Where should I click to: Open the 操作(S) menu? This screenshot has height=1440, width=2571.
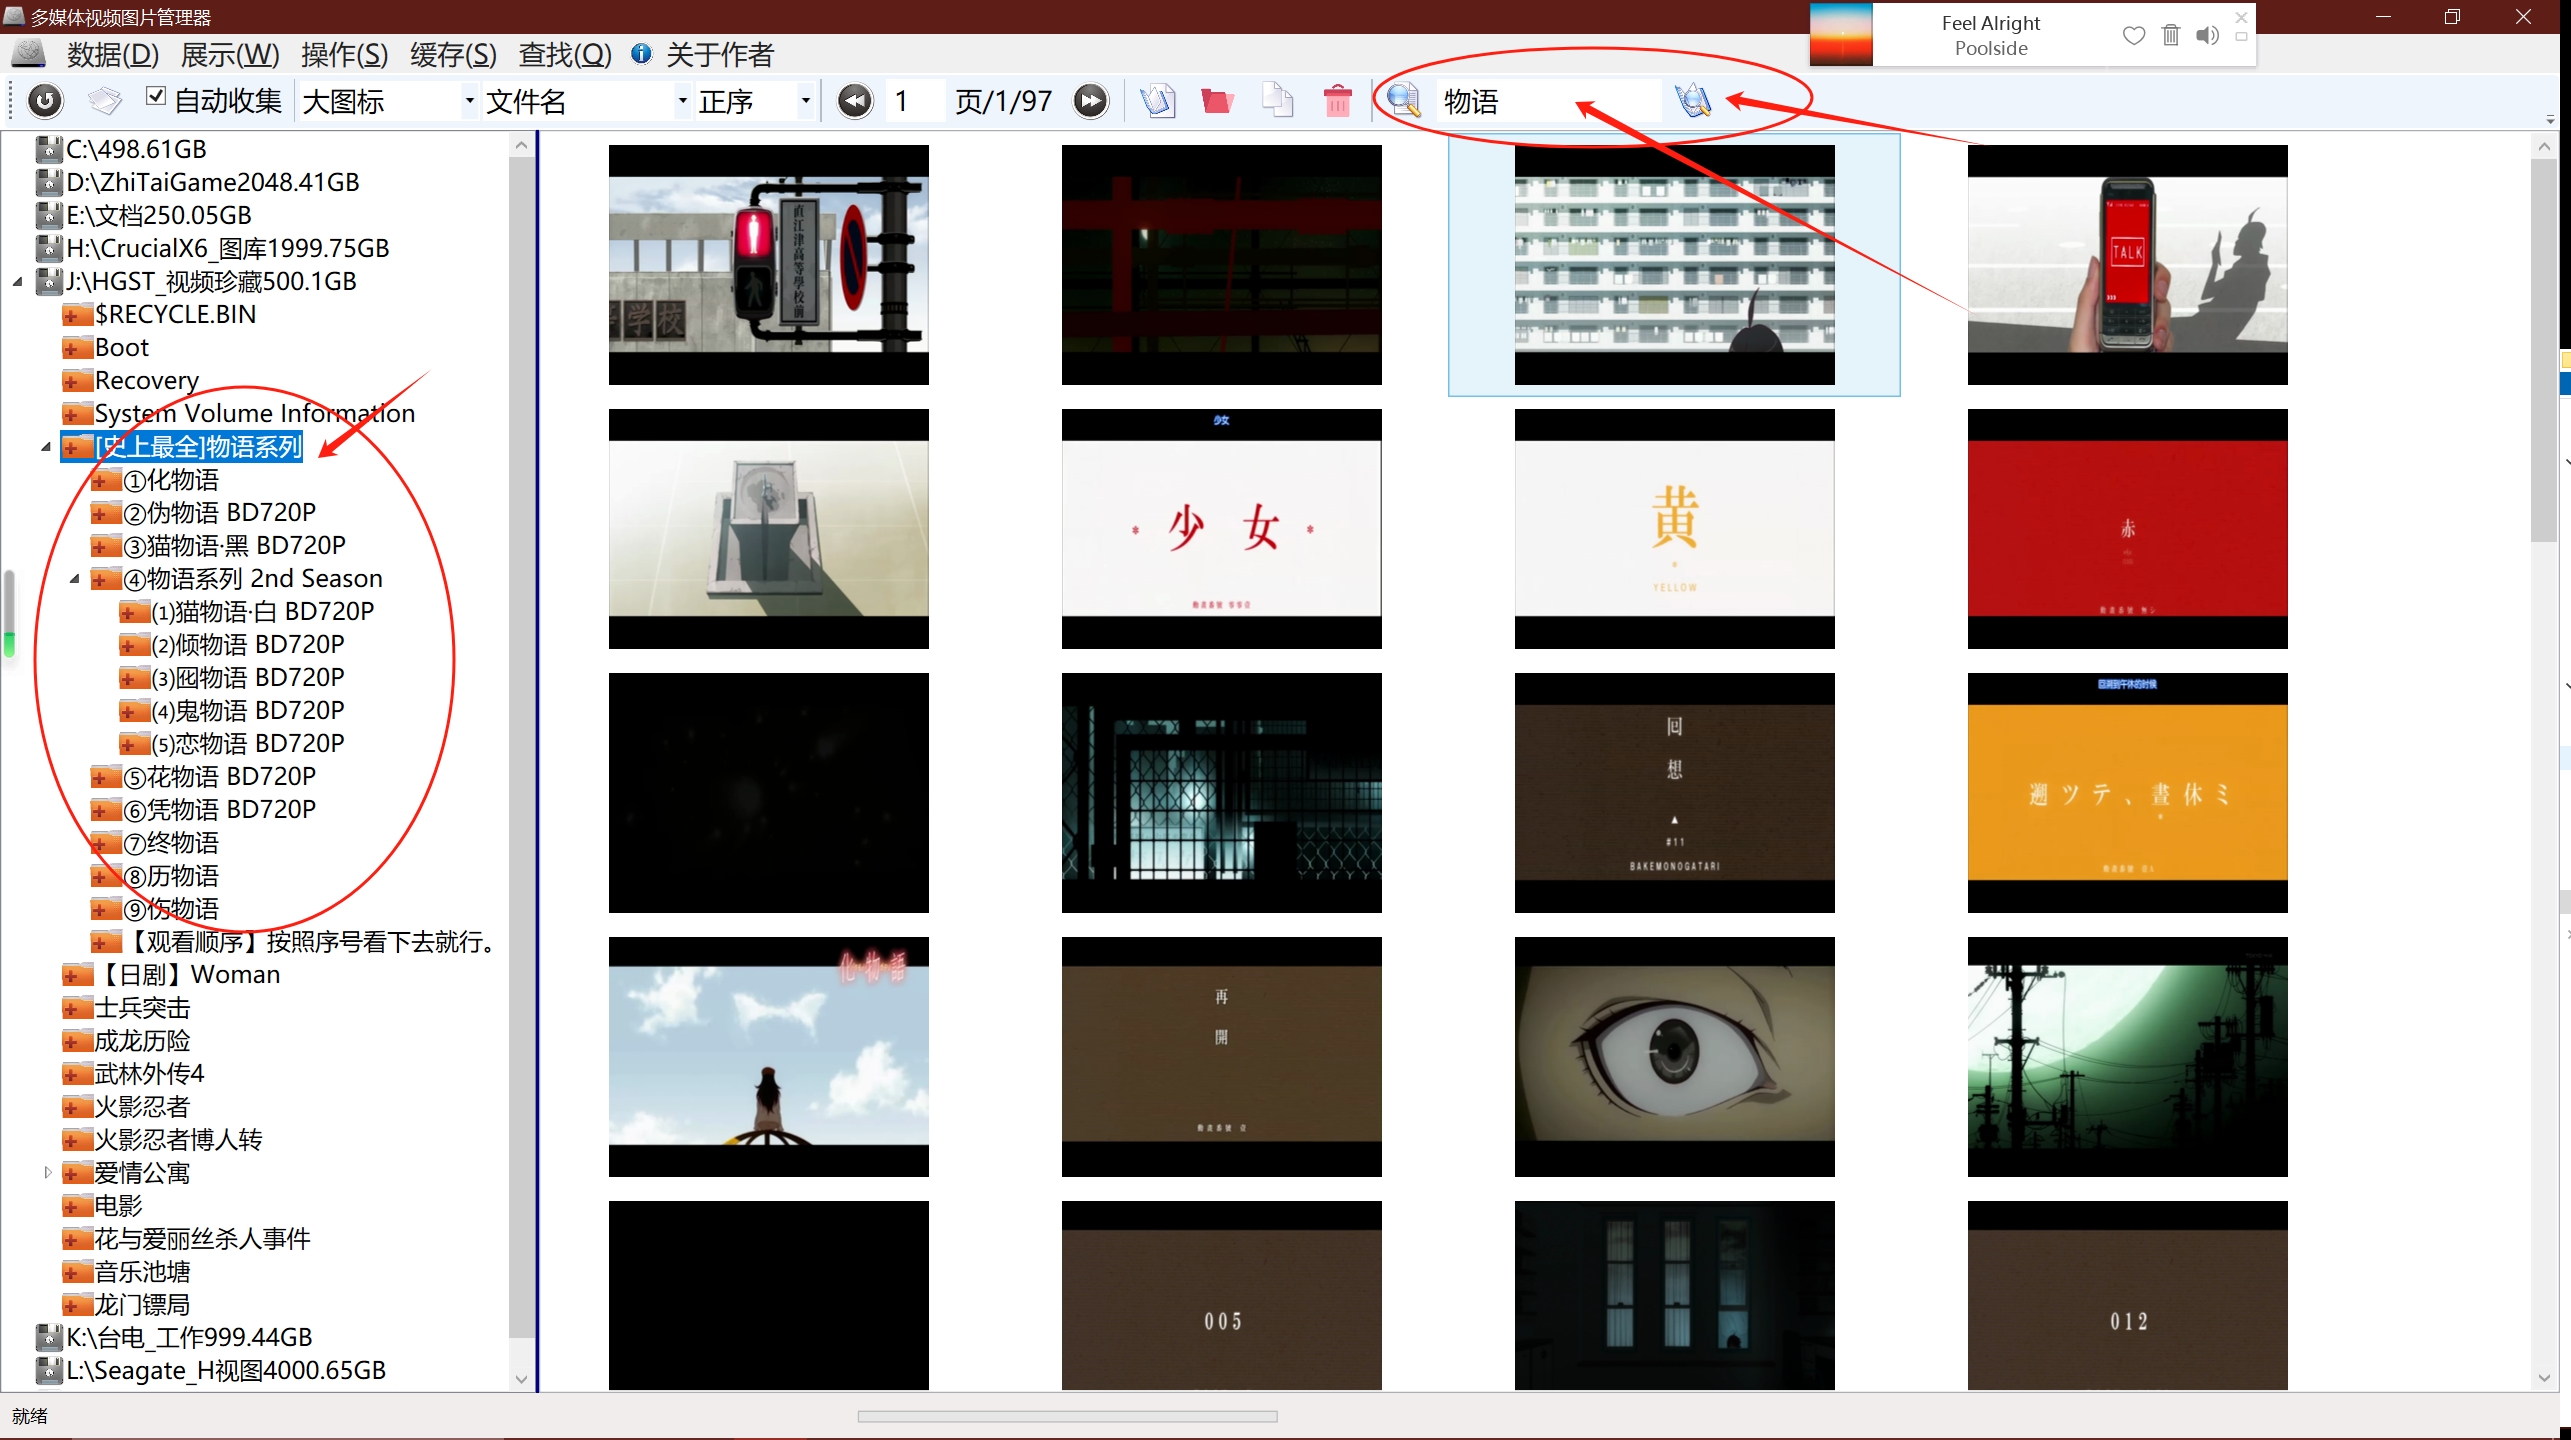point(344,54)
